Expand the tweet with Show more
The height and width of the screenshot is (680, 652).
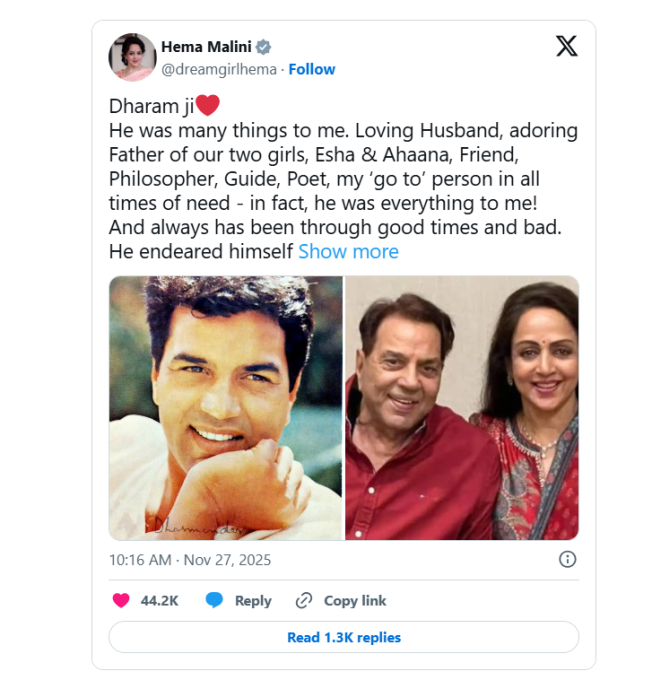[348, 252]
